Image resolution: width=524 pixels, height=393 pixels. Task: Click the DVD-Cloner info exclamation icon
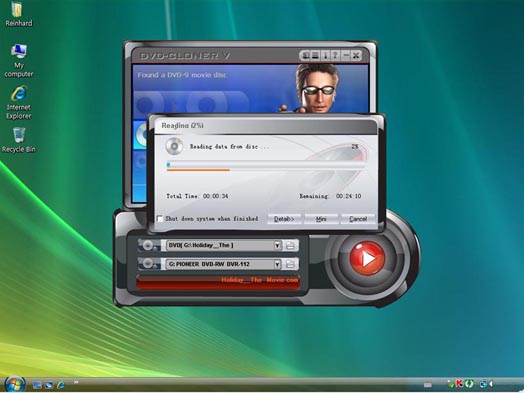tap(325, 55)
